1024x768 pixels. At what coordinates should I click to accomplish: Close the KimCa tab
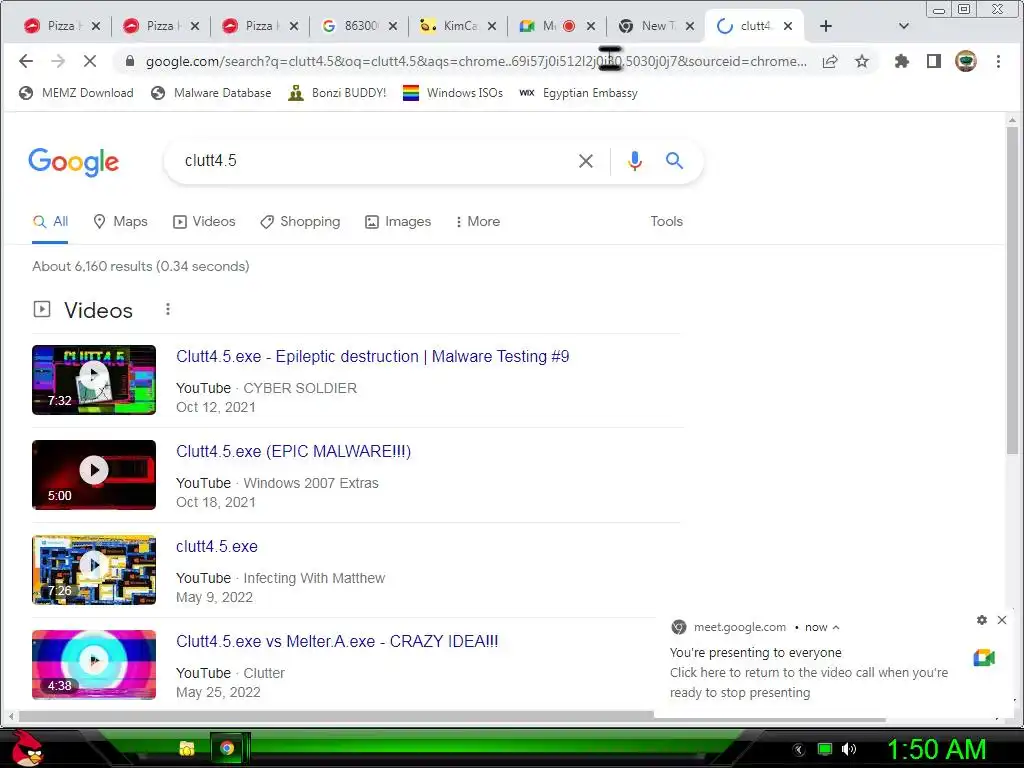point(492,26)
